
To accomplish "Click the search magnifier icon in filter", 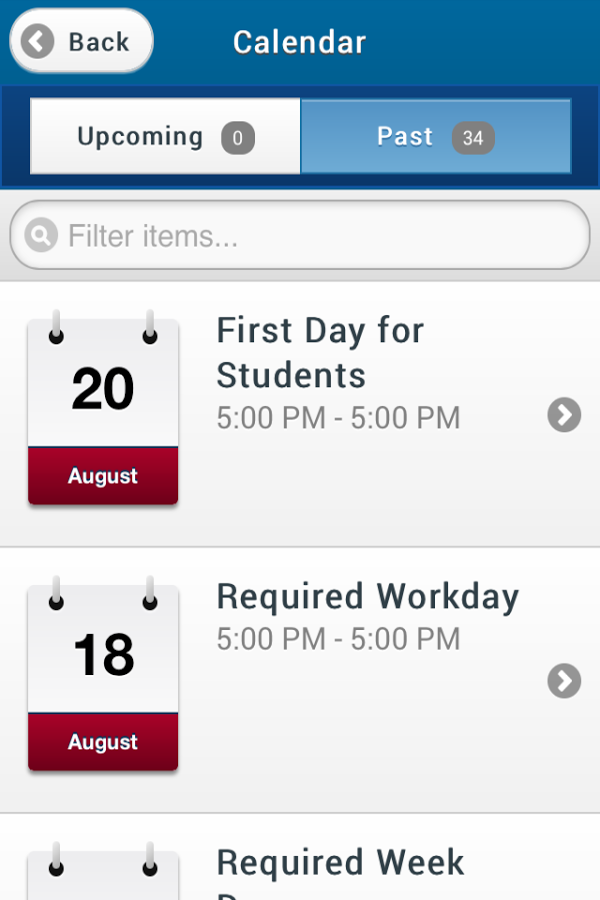I will (41, 235).
